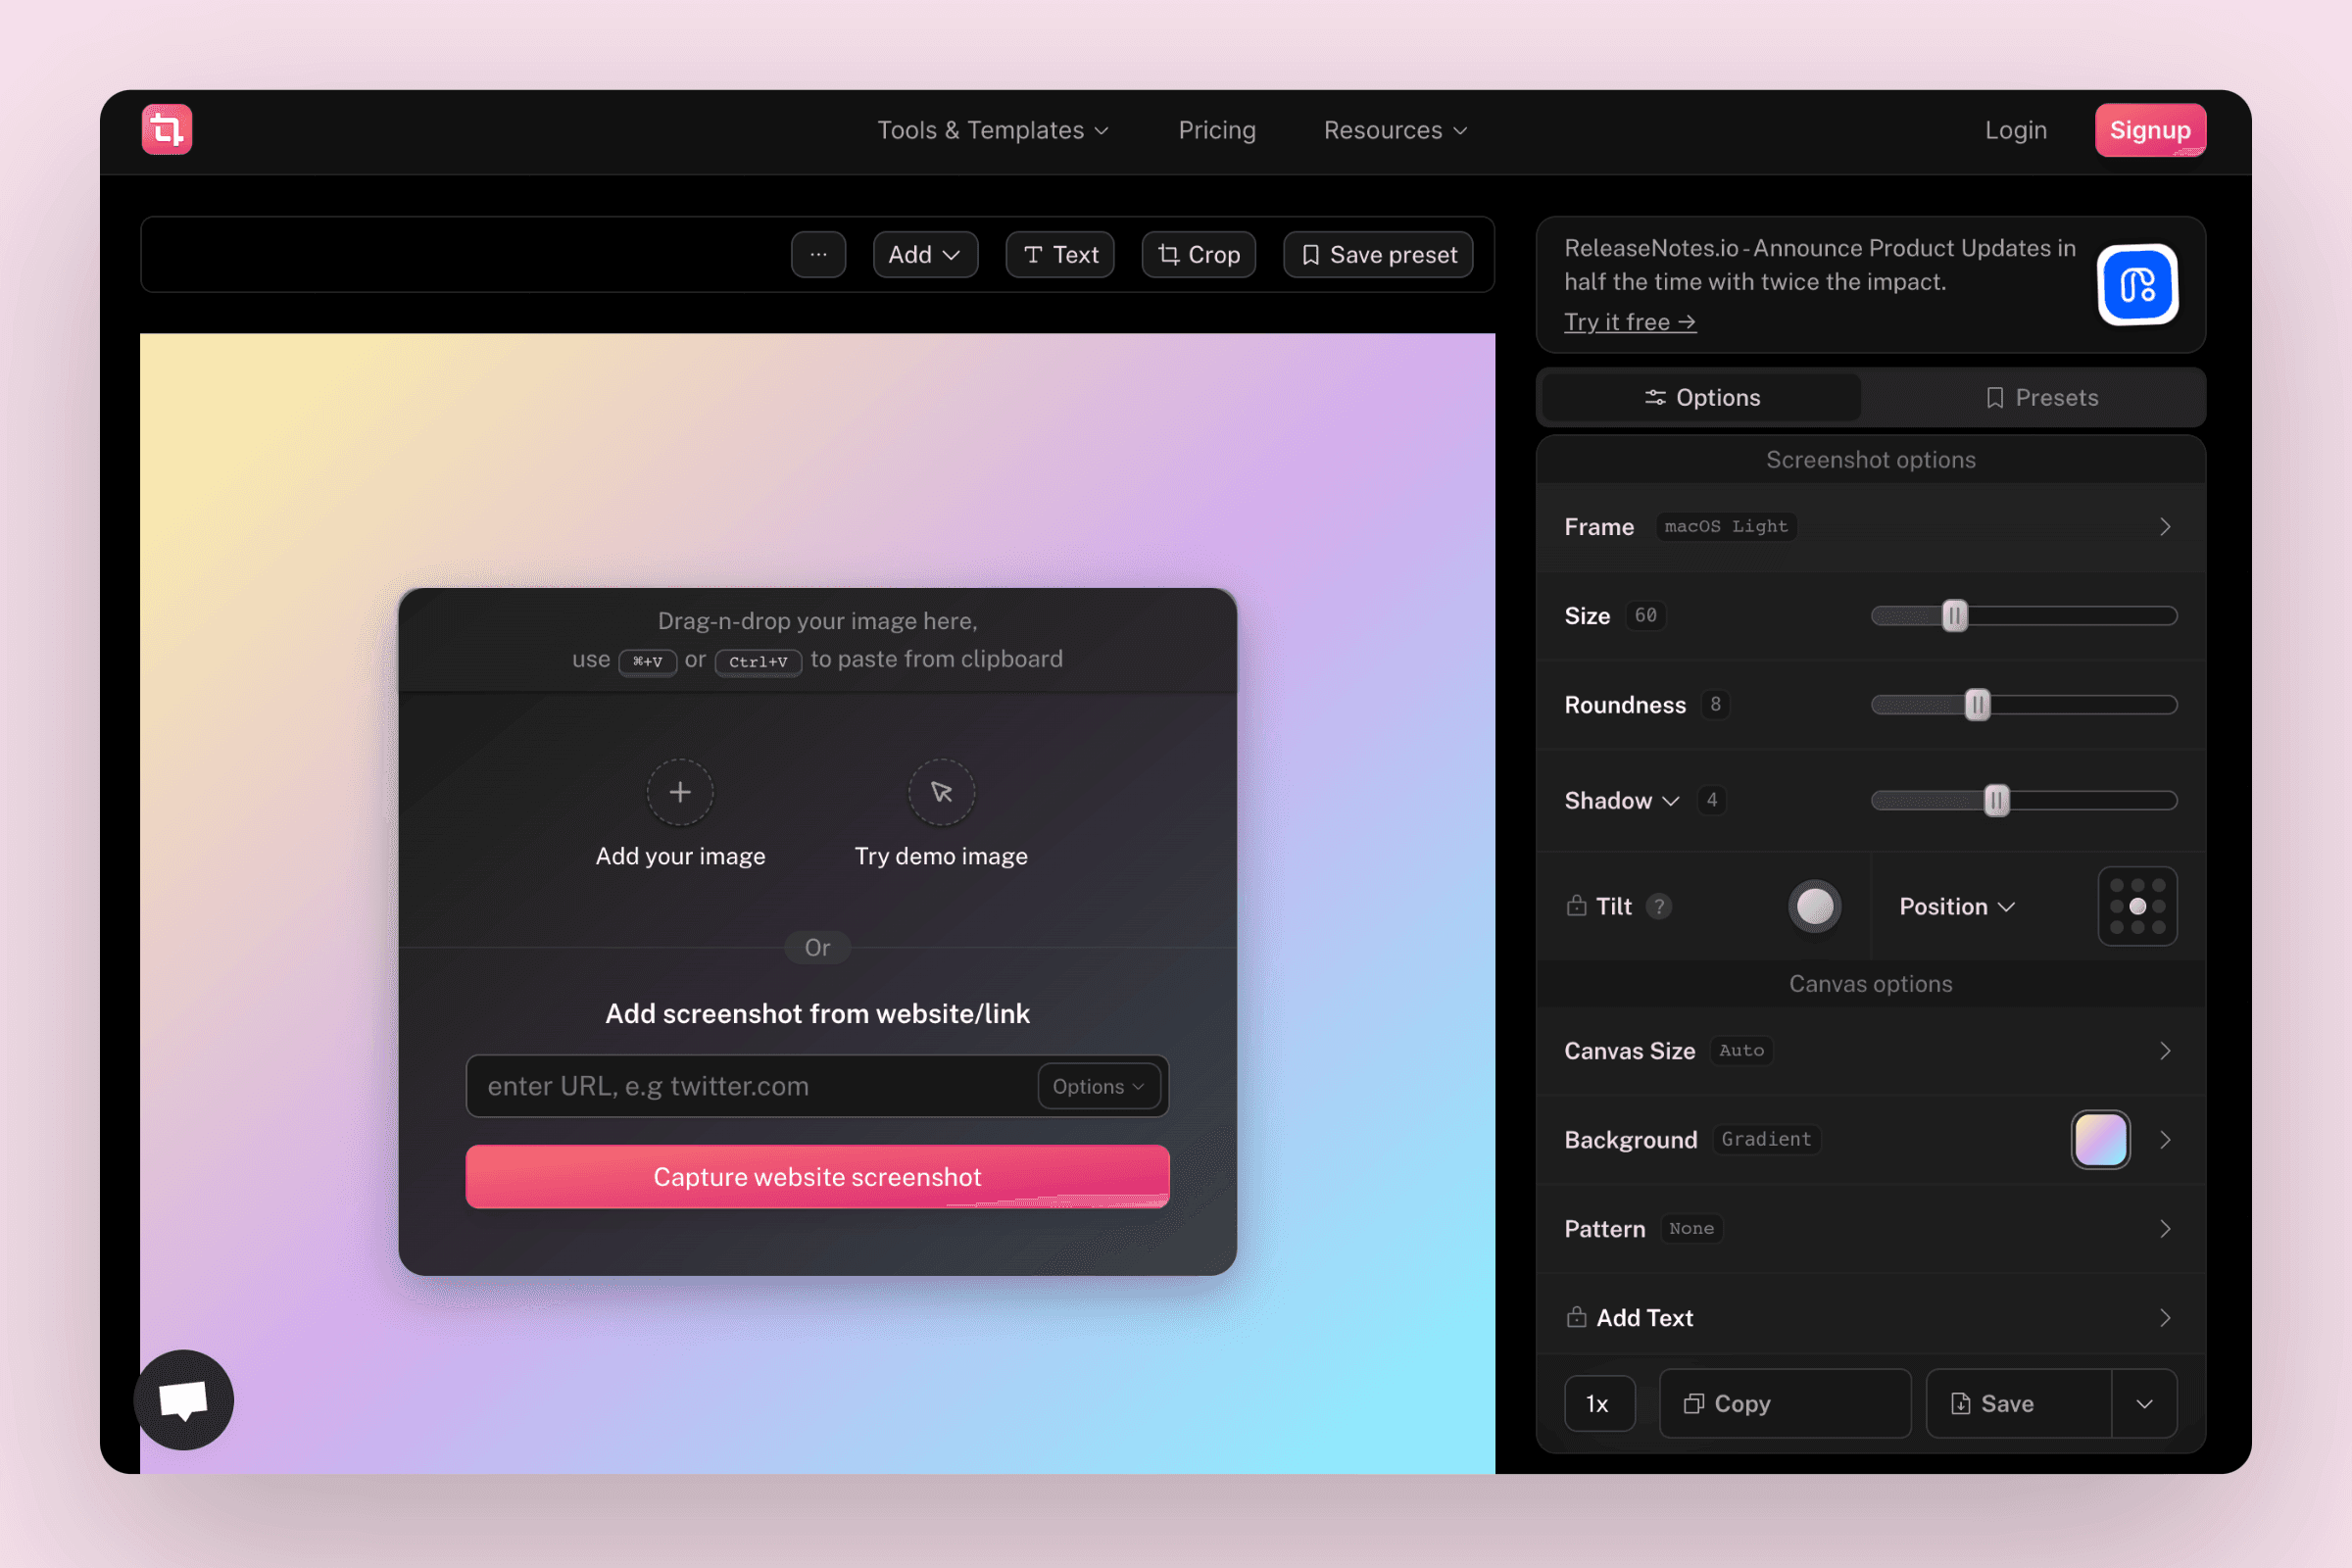
Task: Select the Crop tool
Action: 1198,255
